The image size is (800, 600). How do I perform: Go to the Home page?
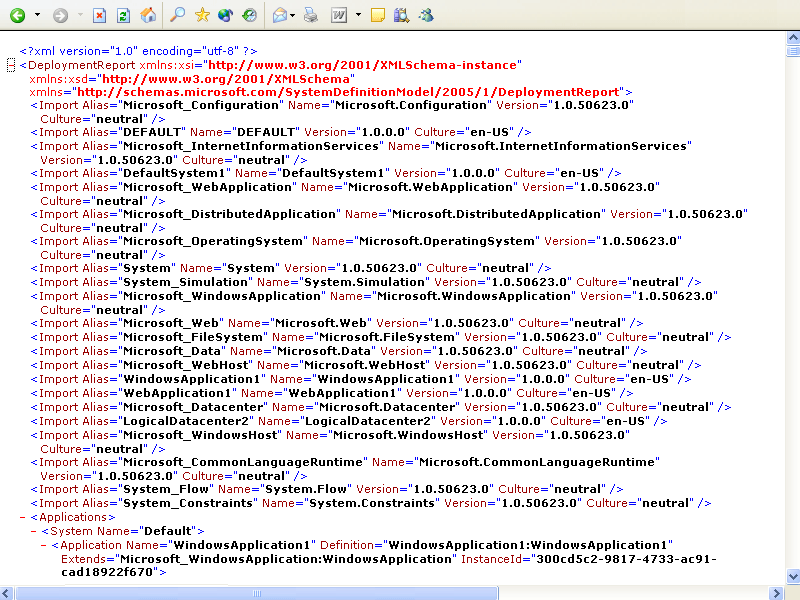point(147,15)
